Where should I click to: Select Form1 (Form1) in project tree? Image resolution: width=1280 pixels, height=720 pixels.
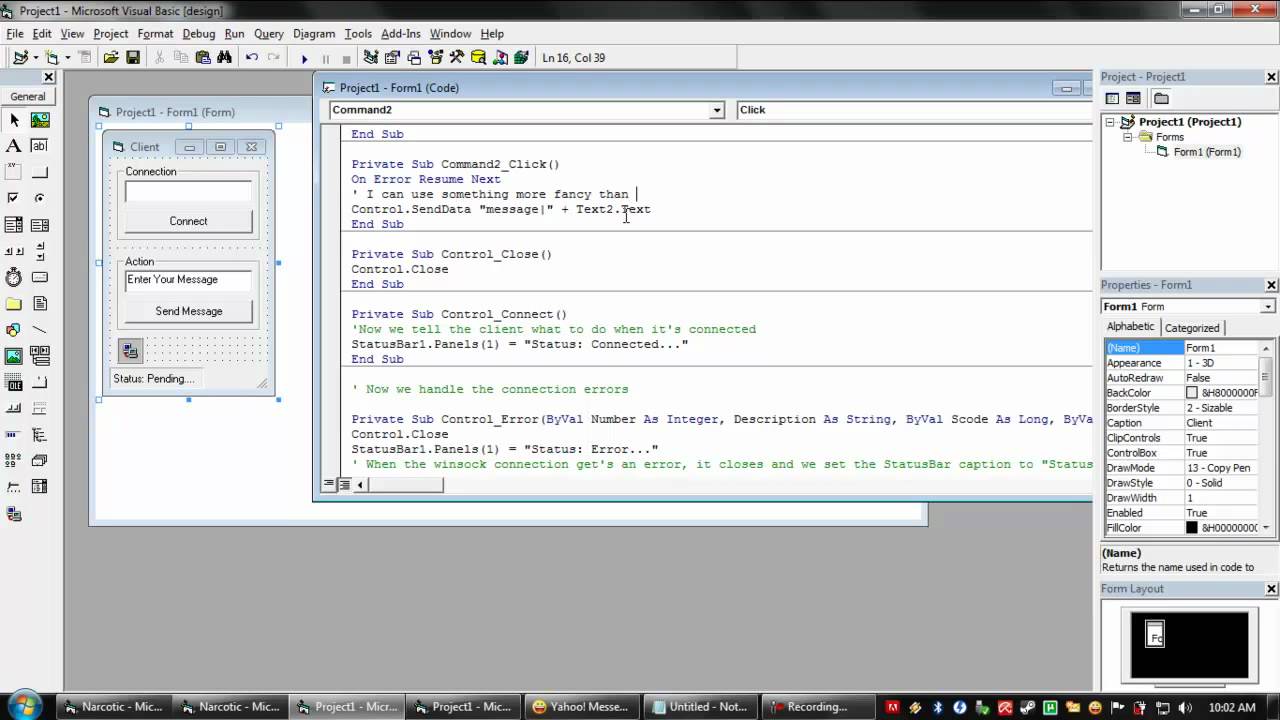tap(1207, 152)
